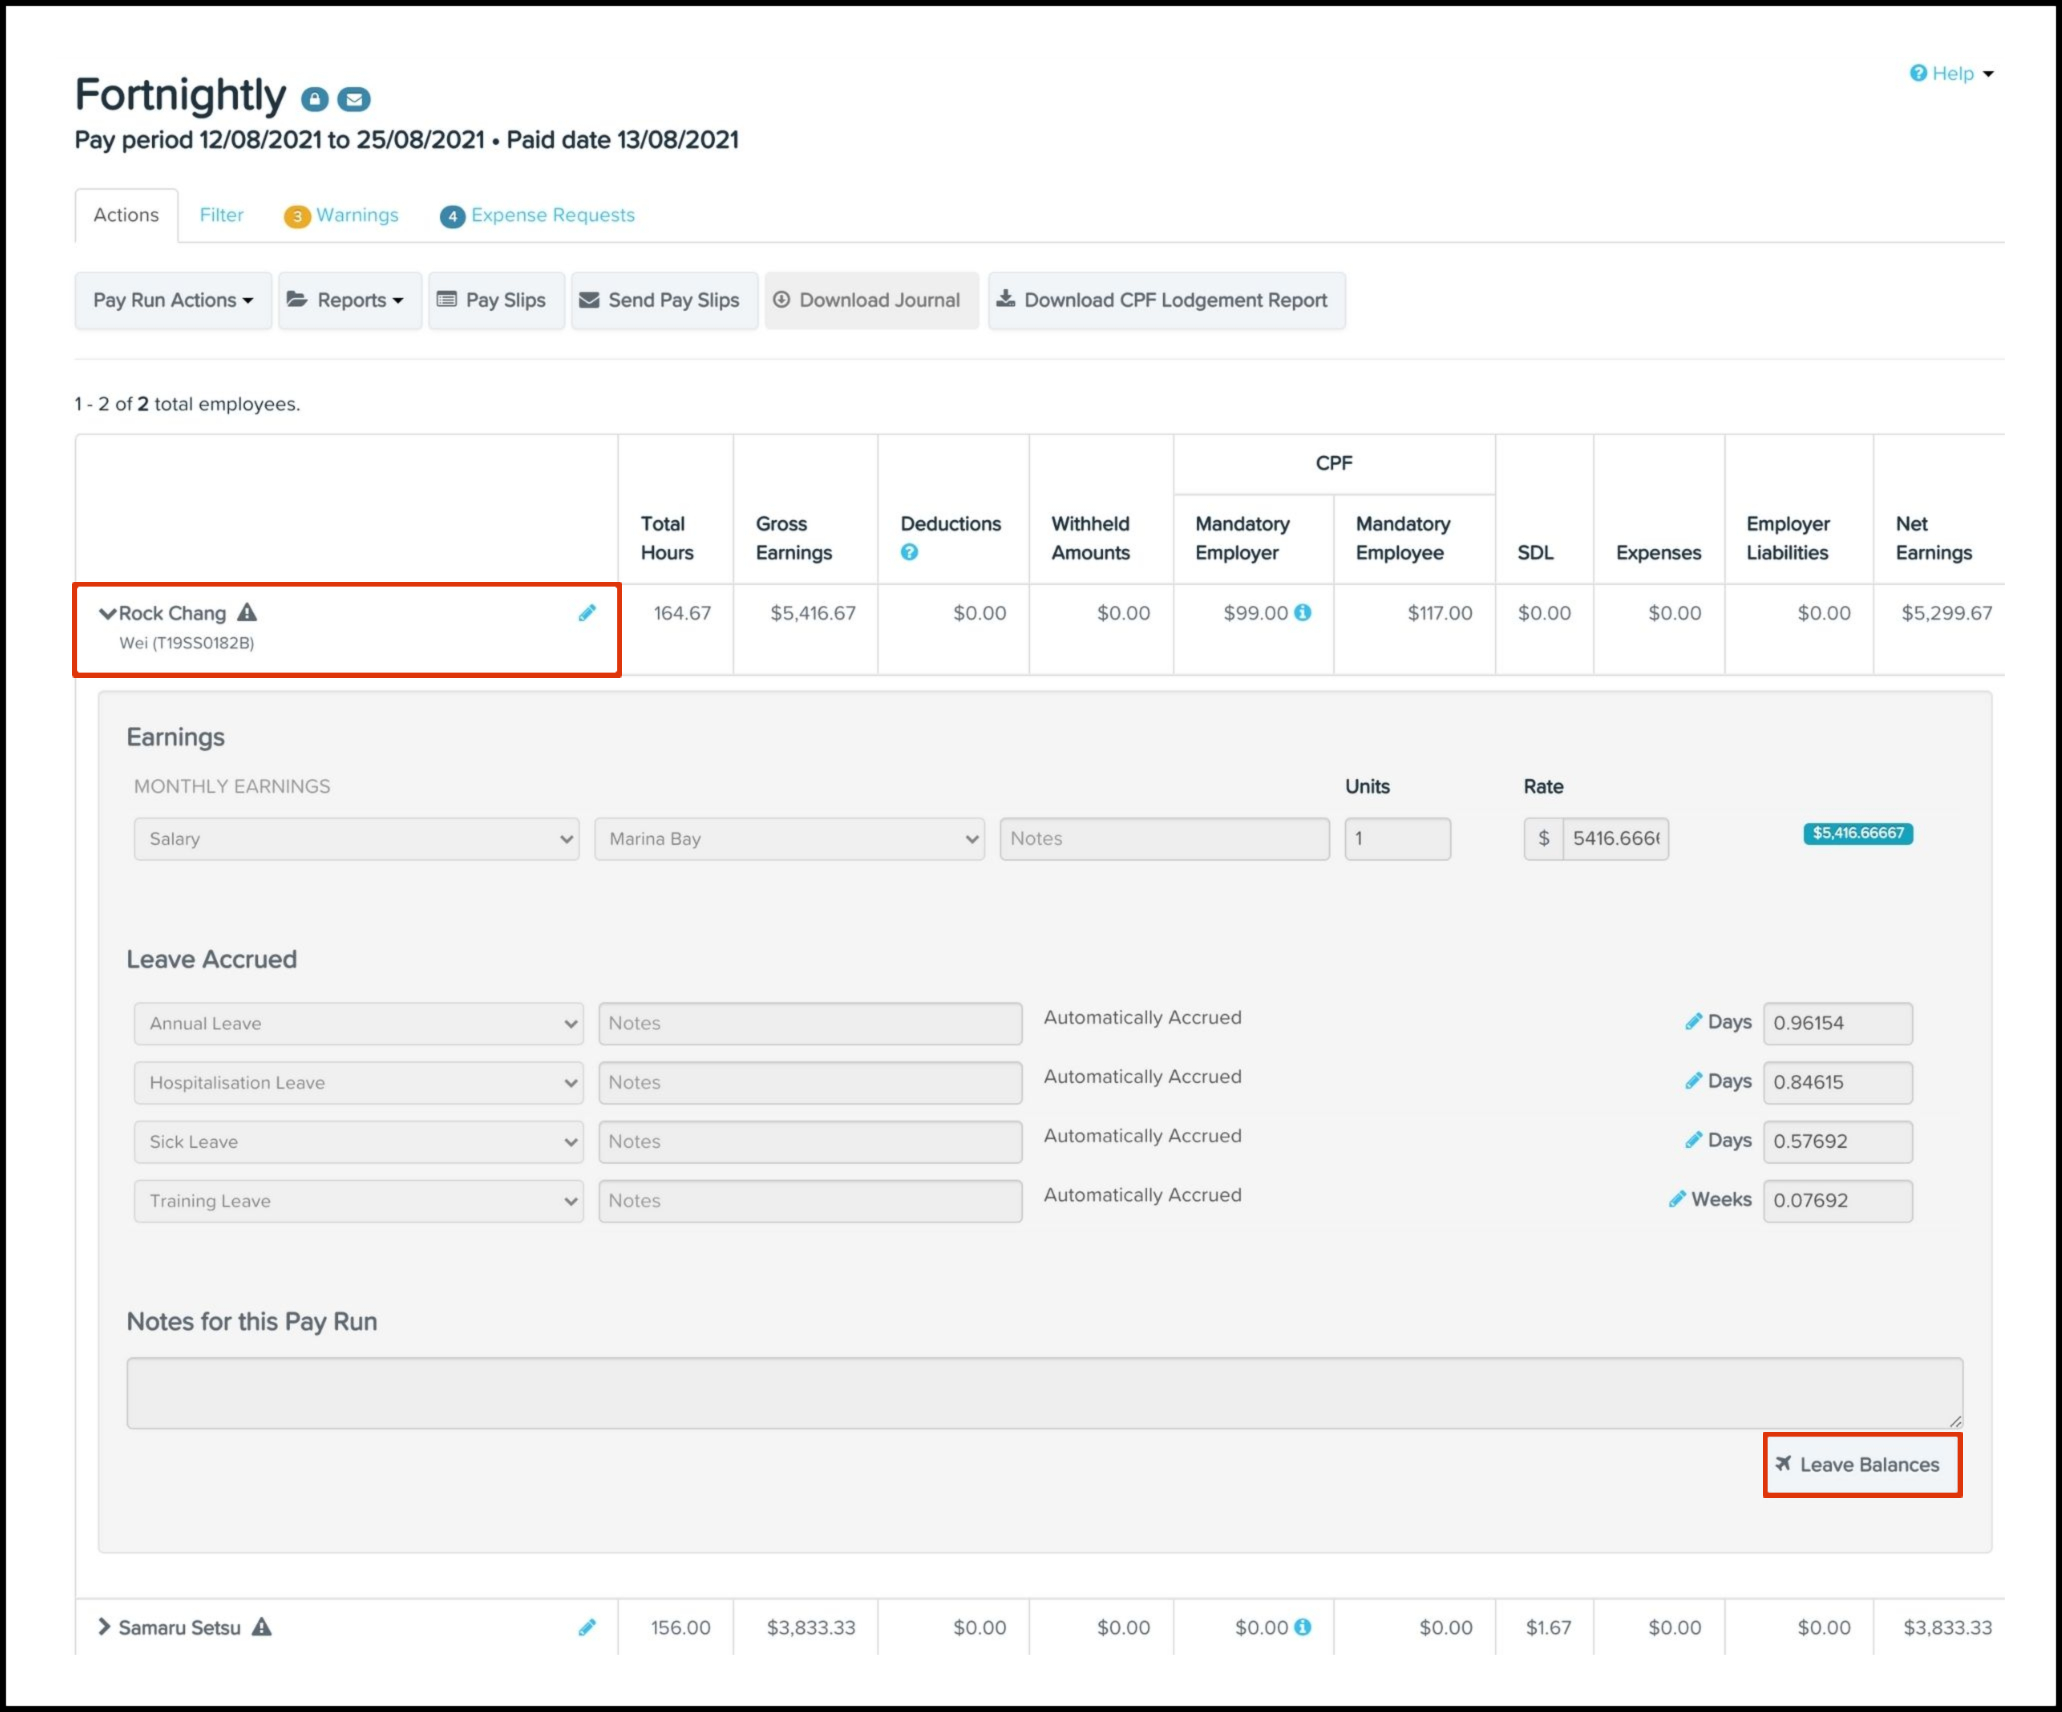2062x1712 pixels.
Task: Click the Annual Leave days value 0.96154
Action: tap(1838, 1024)
